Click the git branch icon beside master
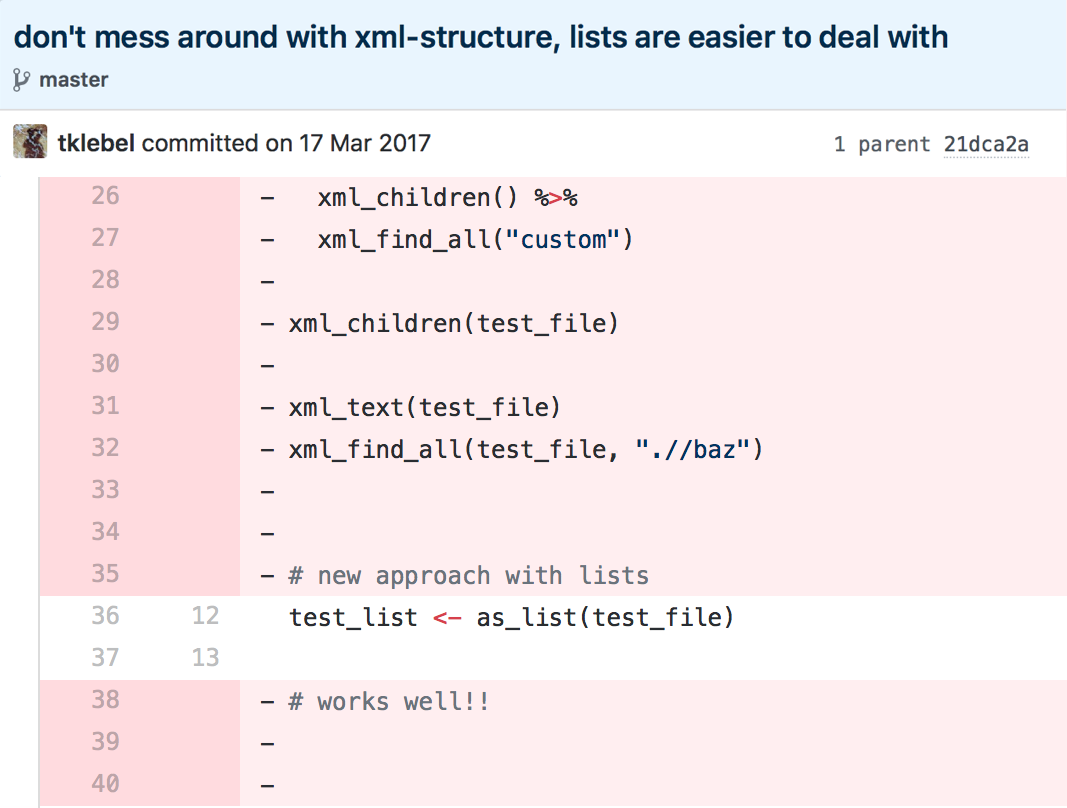Viewport: 1067px width, 808px height. click(x=22, y=80)
